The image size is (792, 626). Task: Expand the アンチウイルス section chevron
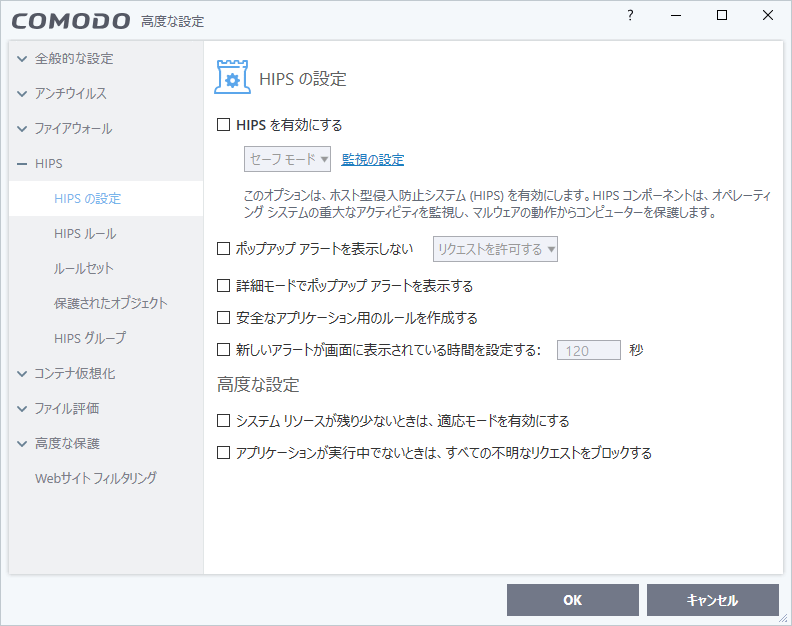click(22, 94)
